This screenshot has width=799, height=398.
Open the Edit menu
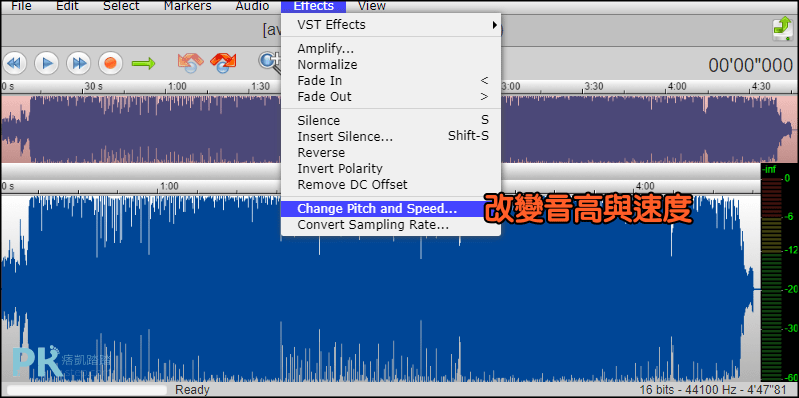coord(67,6)
